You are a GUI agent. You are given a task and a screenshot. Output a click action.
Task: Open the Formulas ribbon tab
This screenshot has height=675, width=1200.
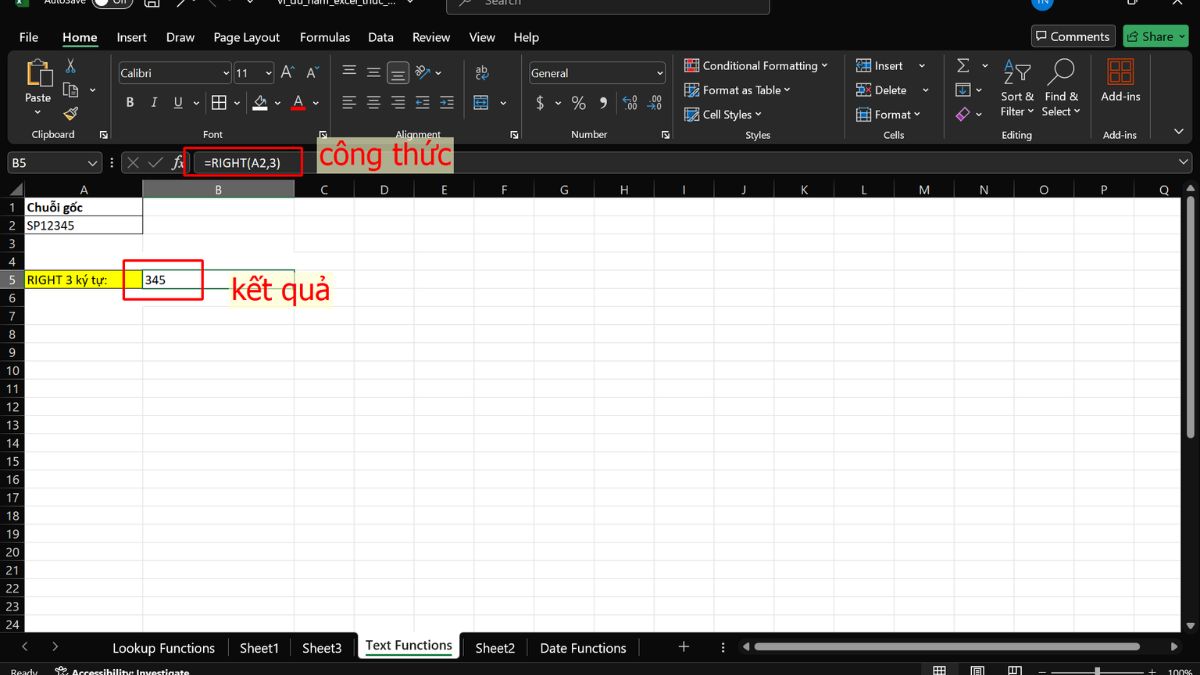tap(325, 37)
